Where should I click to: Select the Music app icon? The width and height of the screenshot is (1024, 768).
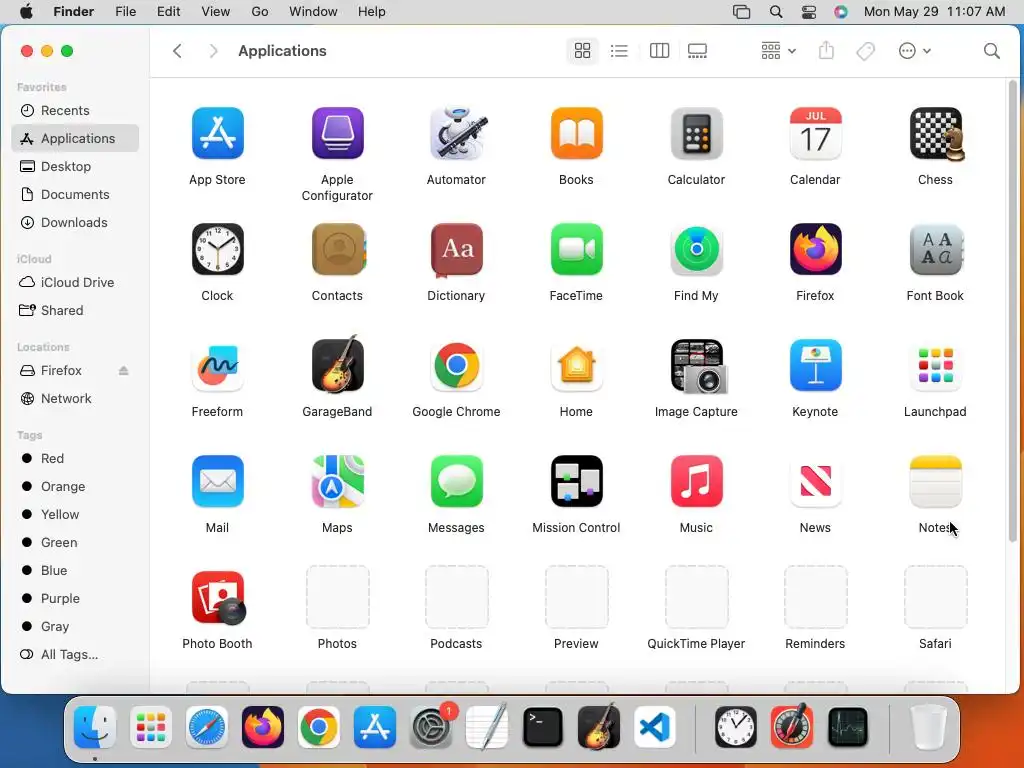[x=696, y=481]
